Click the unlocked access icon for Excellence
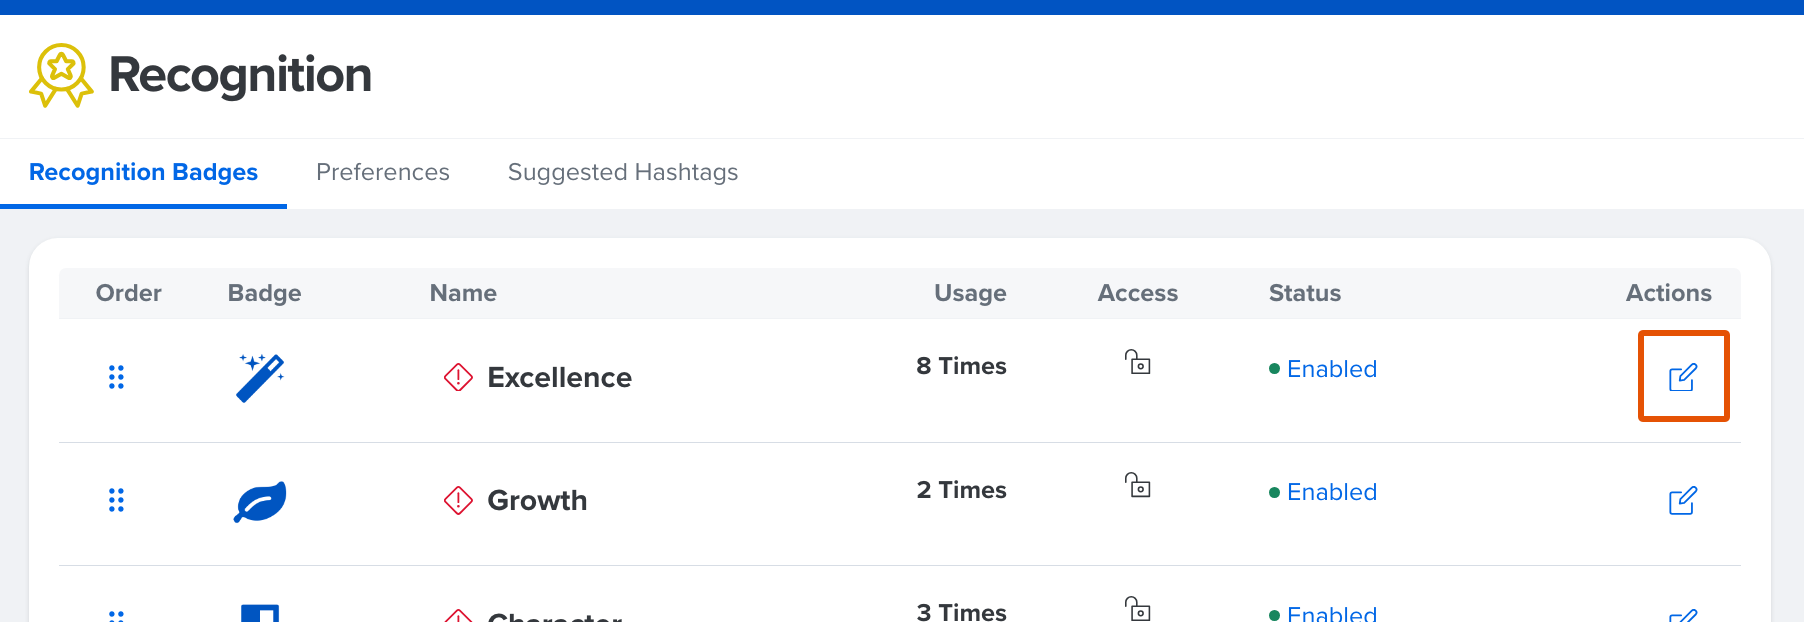Image resolution: width=1804 pixels, height=622 pixels. tap(1138, 362)
